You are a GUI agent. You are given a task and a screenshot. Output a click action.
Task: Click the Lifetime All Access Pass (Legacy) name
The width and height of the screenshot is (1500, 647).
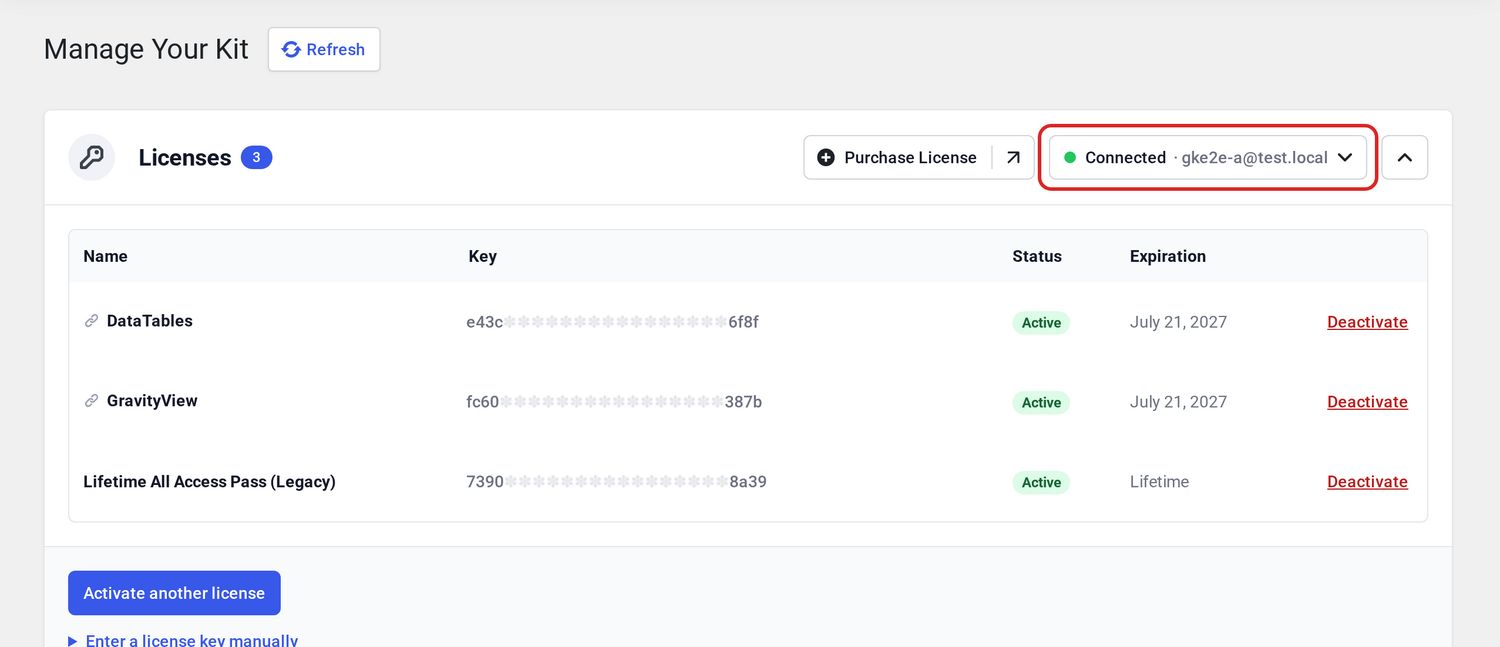click(209, 482)
